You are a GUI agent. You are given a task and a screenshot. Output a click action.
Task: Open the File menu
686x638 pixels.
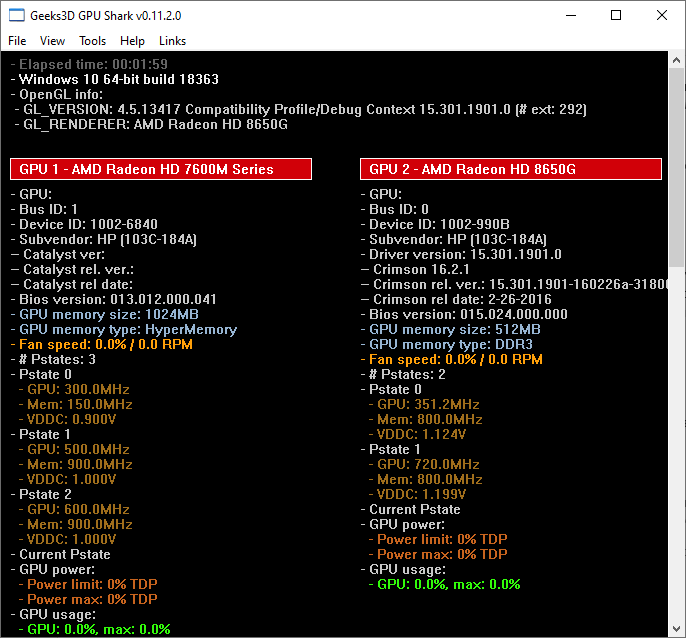click(x=17, y=41)
